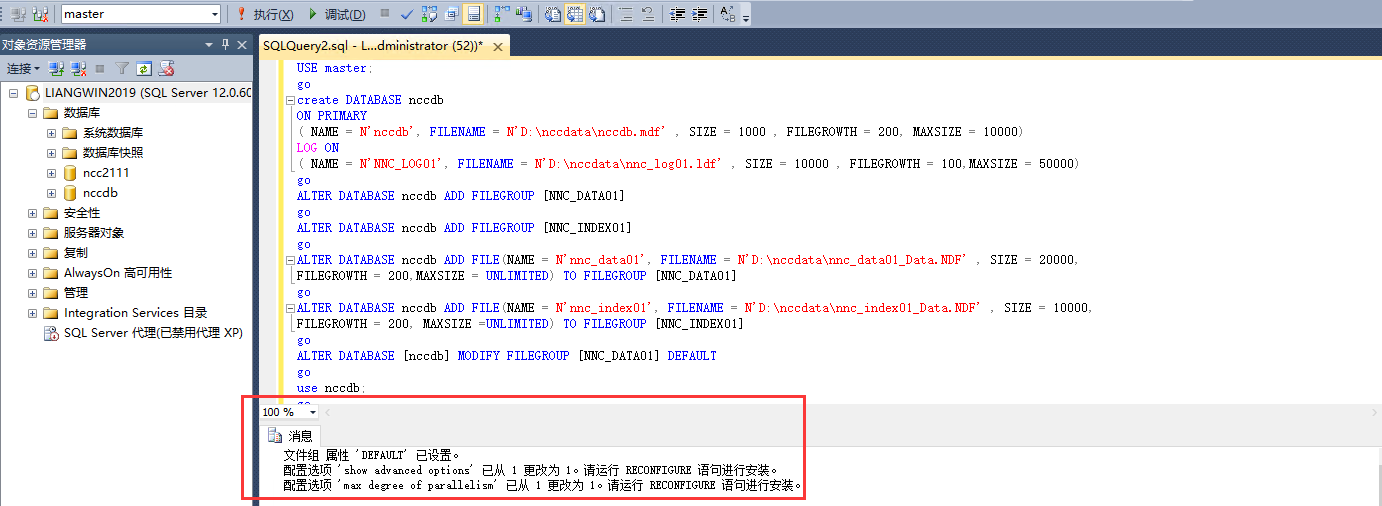Viewport: 1382px width, 506px height.
Task: Click Connect Object Explorer icon beside 连接
Action: click(x=56, y=69)
